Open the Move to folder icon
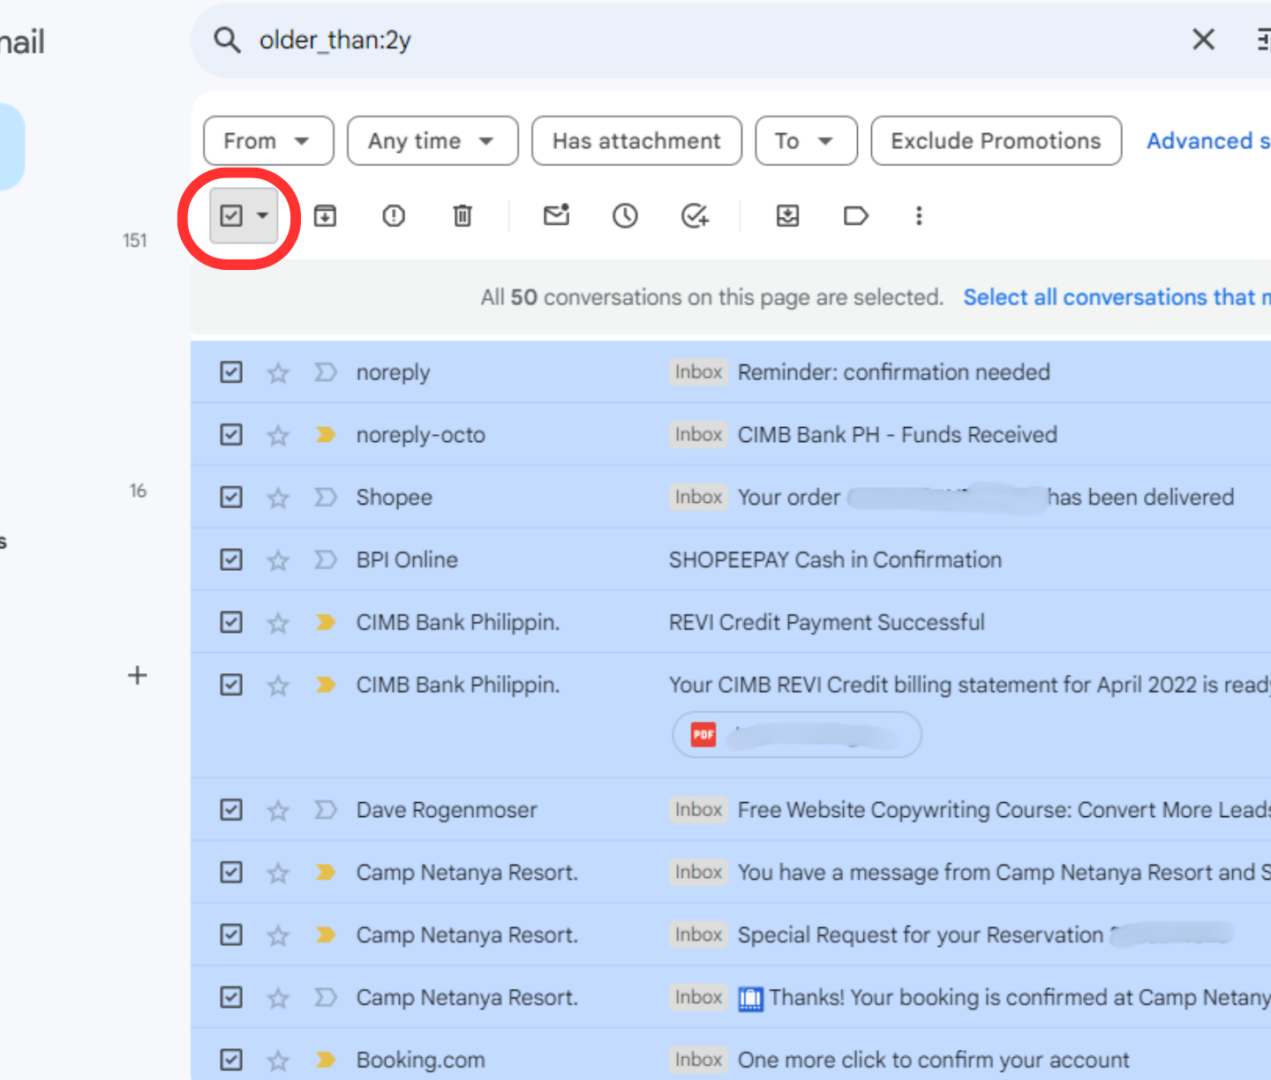The image size is (1271, 1080). coord(787,215)
